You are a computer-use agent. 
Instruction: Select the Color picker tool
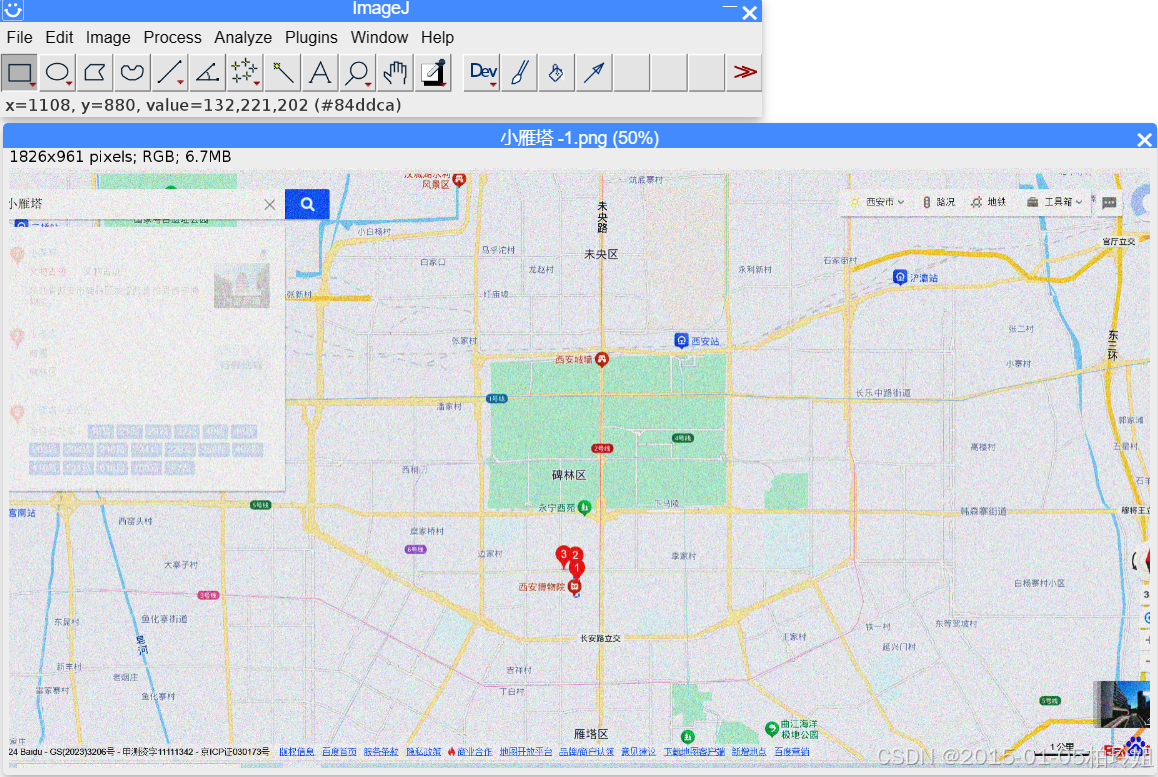pos(434,72)
